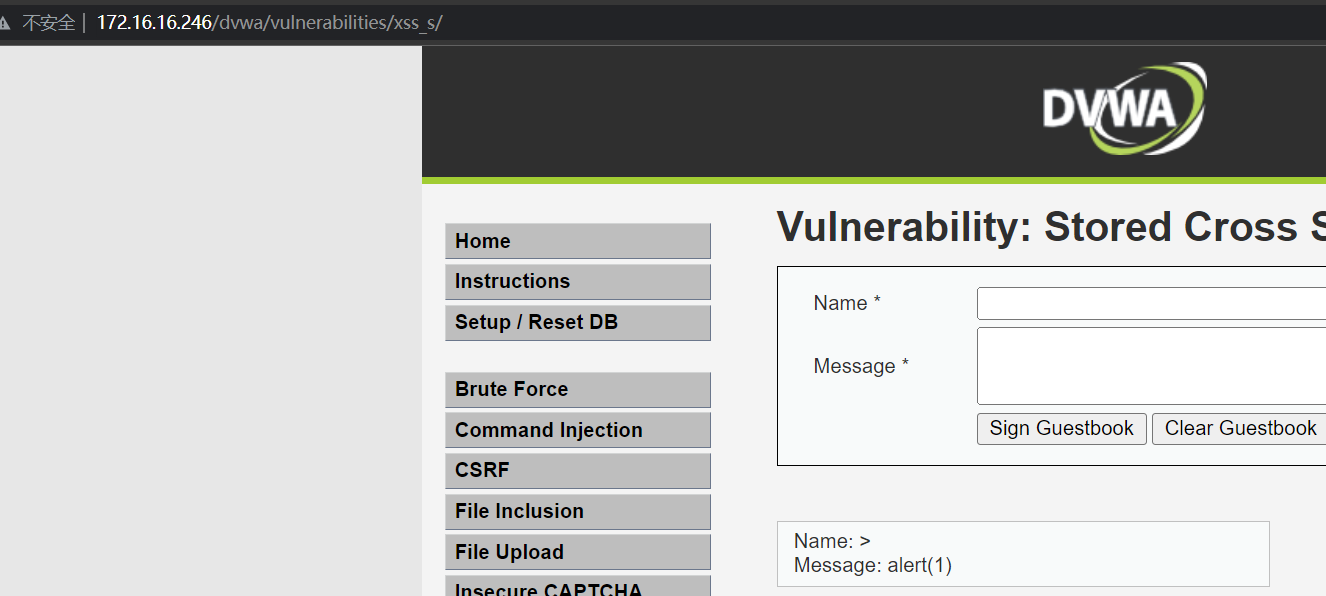Select the URL in the address bar
This screenshot has width=1326, height=596.
click(269, 23)
